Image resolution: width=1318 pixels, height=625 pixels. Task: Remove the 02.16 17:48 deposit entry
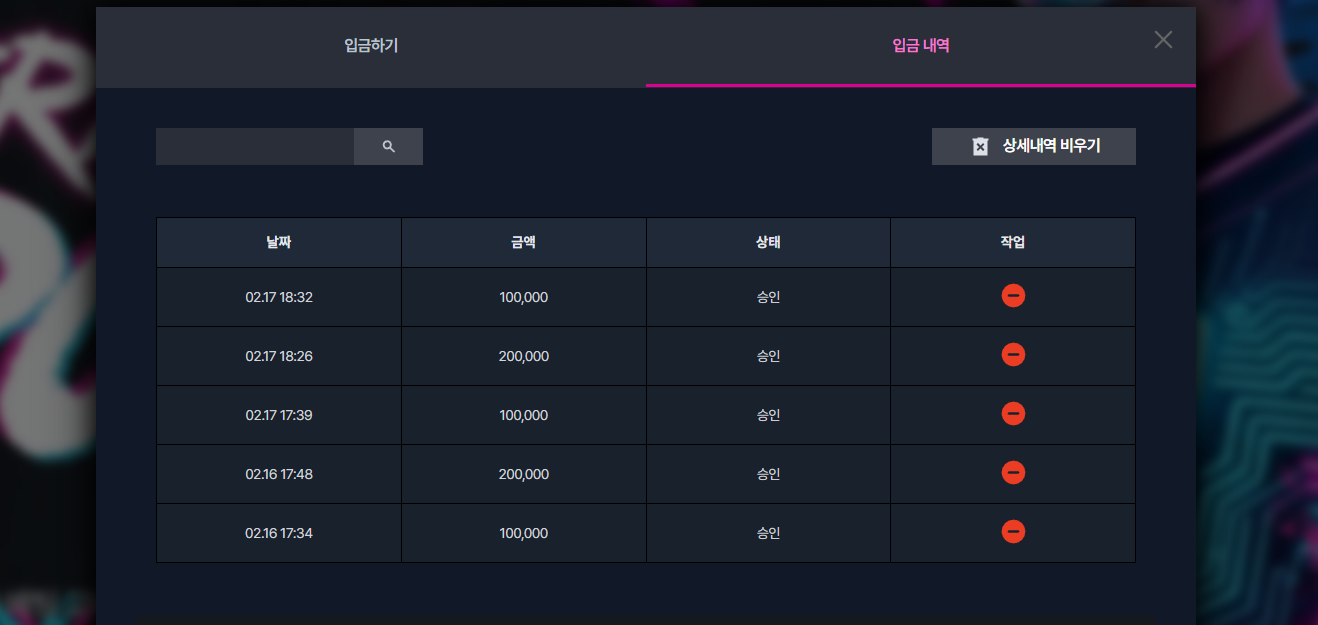coord(1013,473)
